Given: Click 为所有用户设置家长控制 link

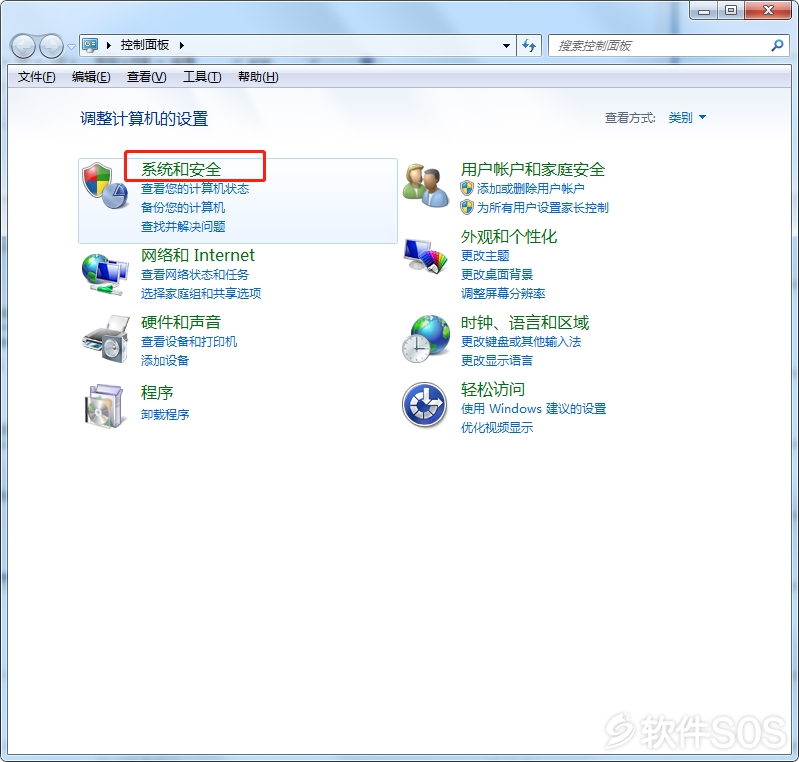Looking at the screenshot, I should click(543, 207).
